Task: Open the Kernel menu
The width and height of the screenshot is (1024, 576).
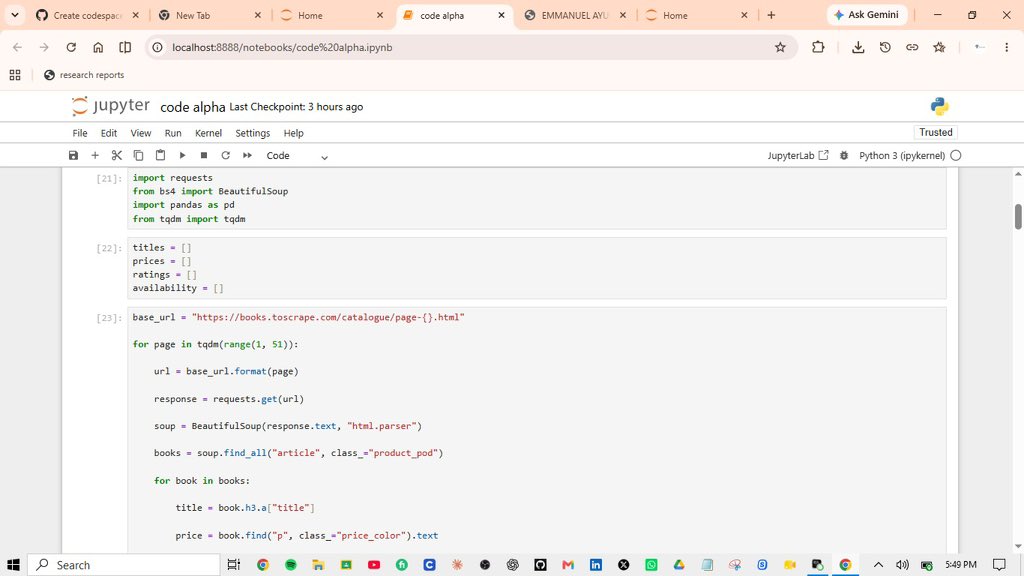Action: [x=208, y=133]
